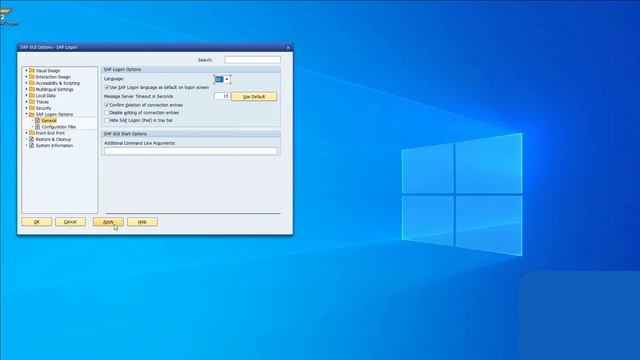Expand the Visual Design tree node arrow
The image size is (640, 360).
pyautogui.click(x=27, y=71)
